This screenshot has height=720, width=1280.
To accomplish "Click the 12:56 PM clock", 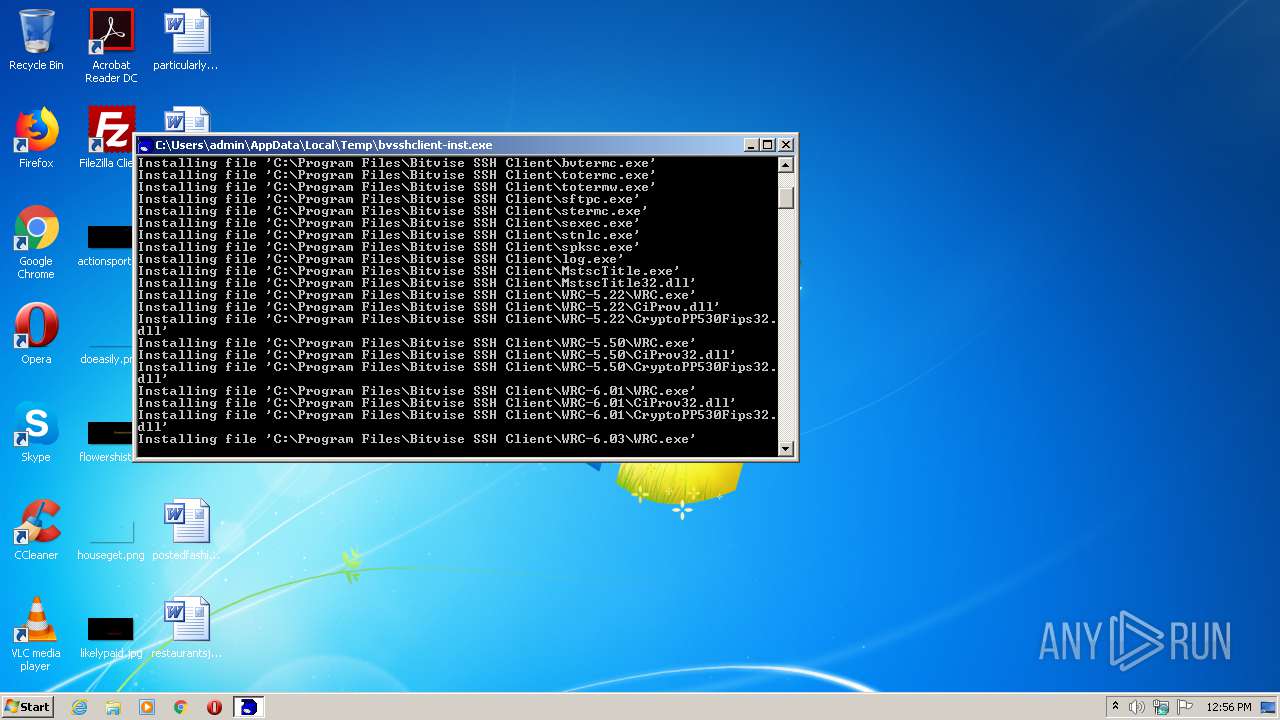I will [x=1229, y=707].
